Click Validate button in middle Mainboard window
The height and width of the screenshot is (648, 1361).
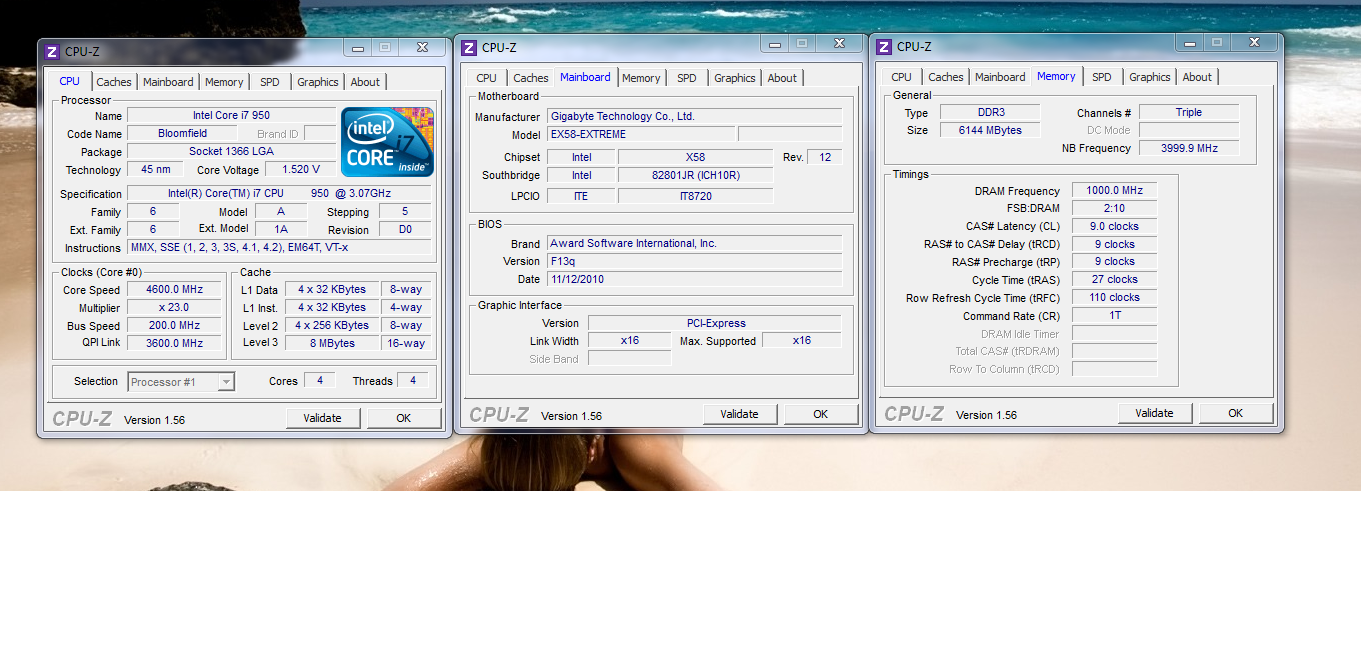740,414
